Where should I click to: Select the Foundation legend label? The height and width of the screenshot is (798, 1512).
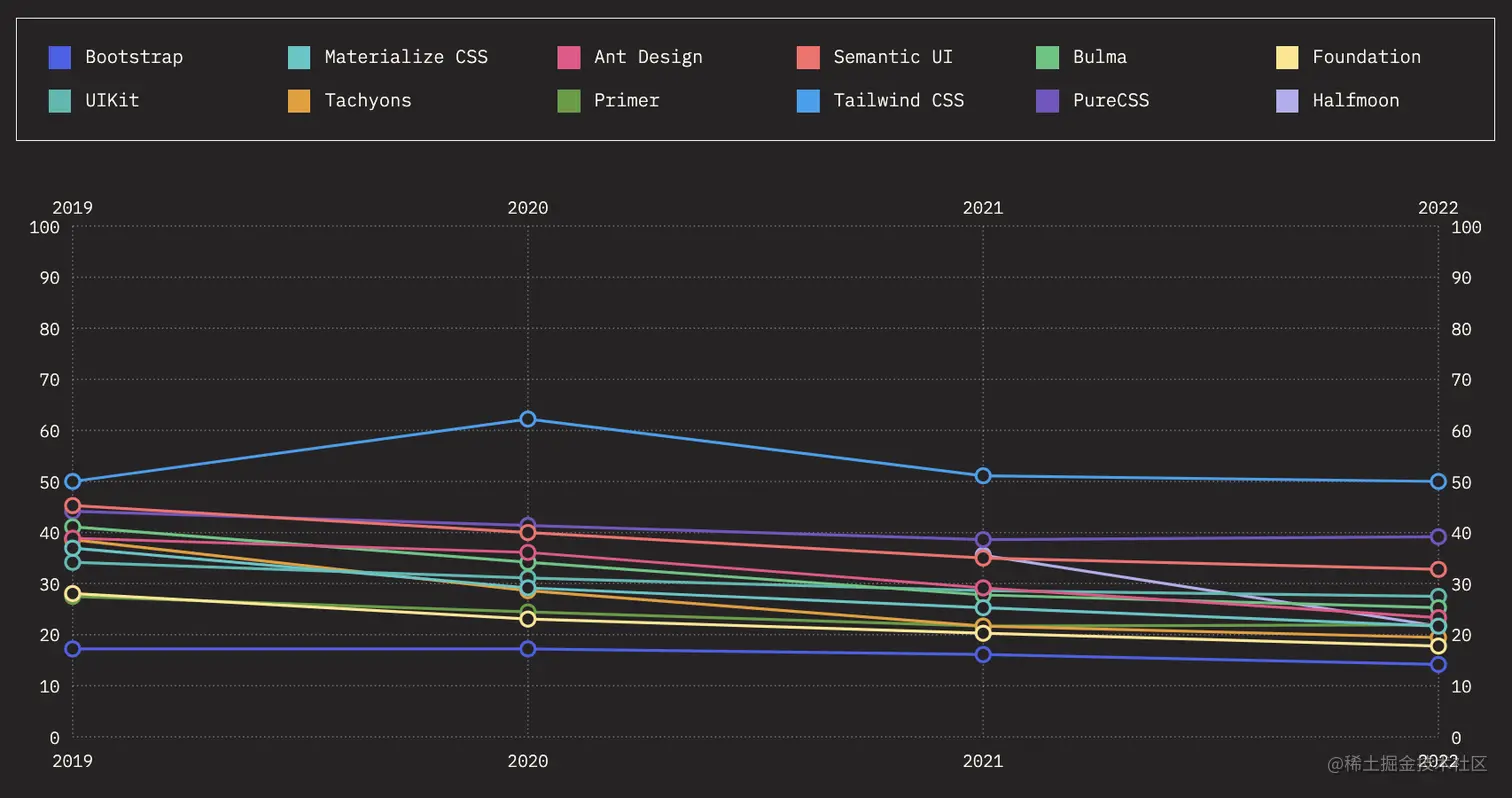tap(1366, 57)
